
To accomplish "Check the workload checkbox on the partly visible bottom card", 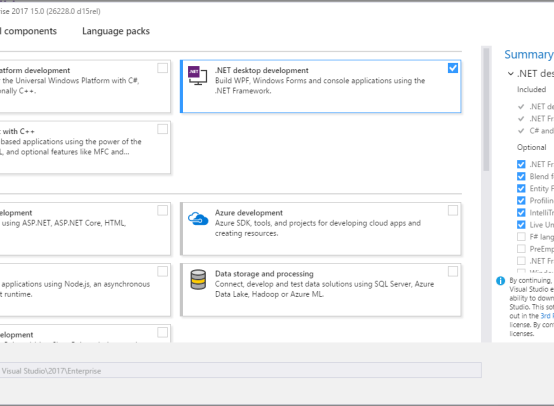I will tap(163, 333).
